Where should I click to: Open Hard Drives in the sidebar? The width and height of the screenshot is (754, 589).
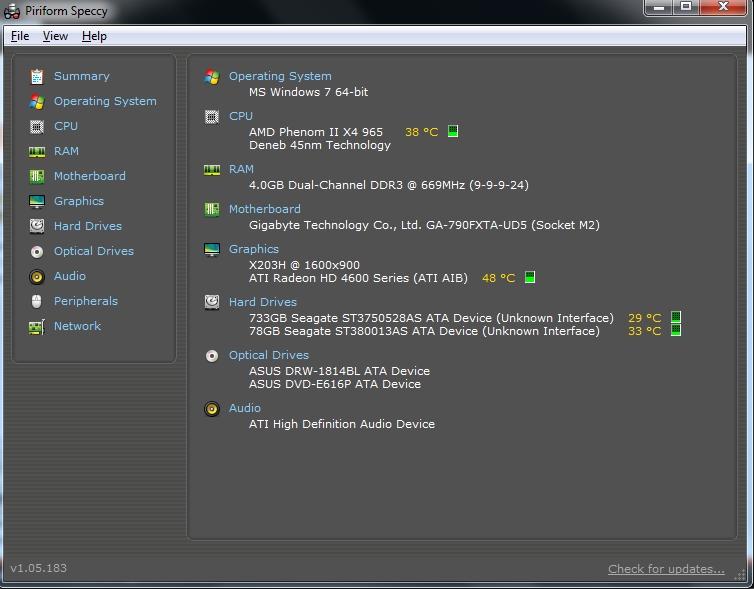click(88, 226)
